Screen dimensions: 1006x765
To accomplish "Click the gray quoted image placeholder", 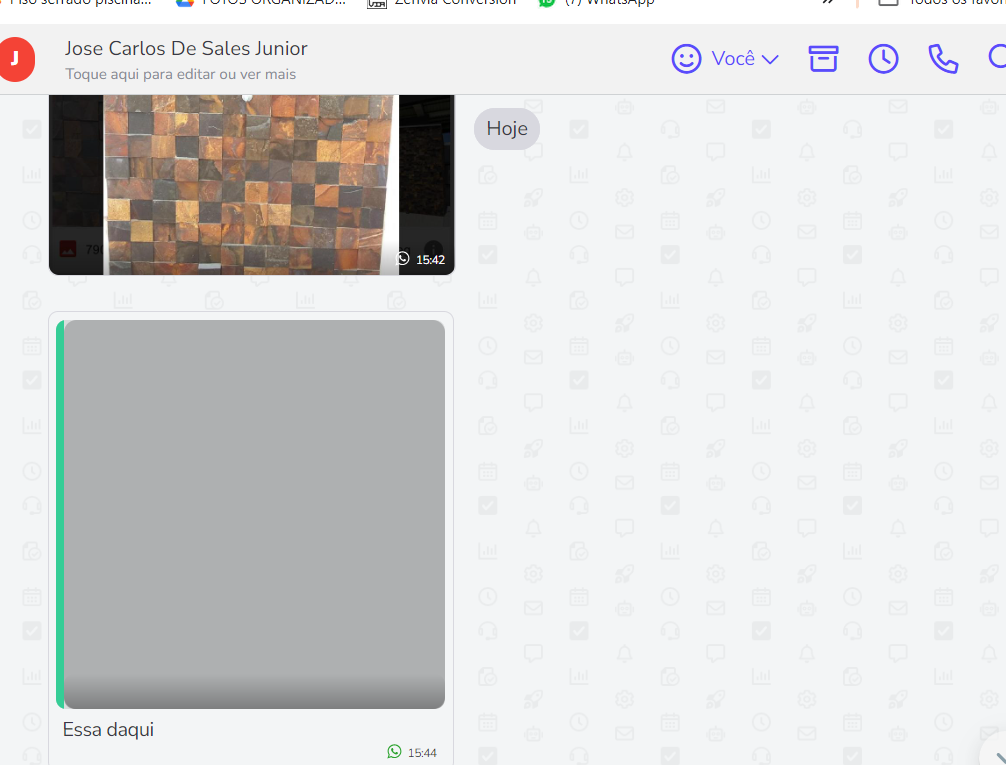I will pyautogui.click(x=254, y=514).
